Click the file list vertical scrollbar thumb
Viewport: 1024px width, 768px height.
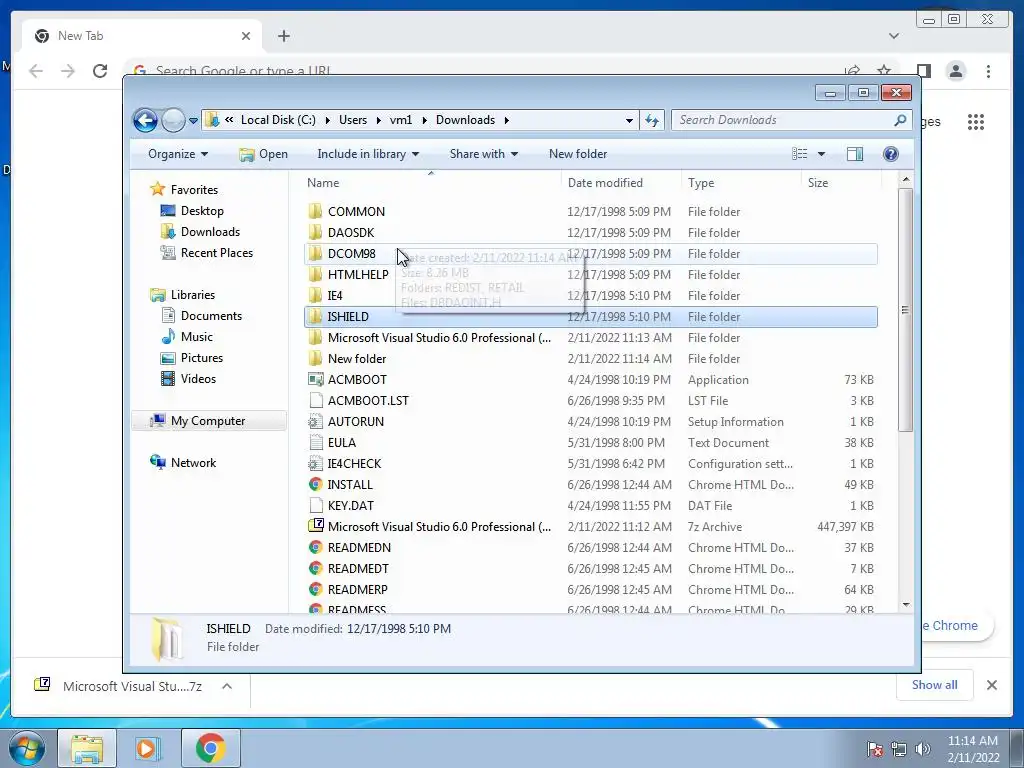pyautogui.click(x=905, y=310)
